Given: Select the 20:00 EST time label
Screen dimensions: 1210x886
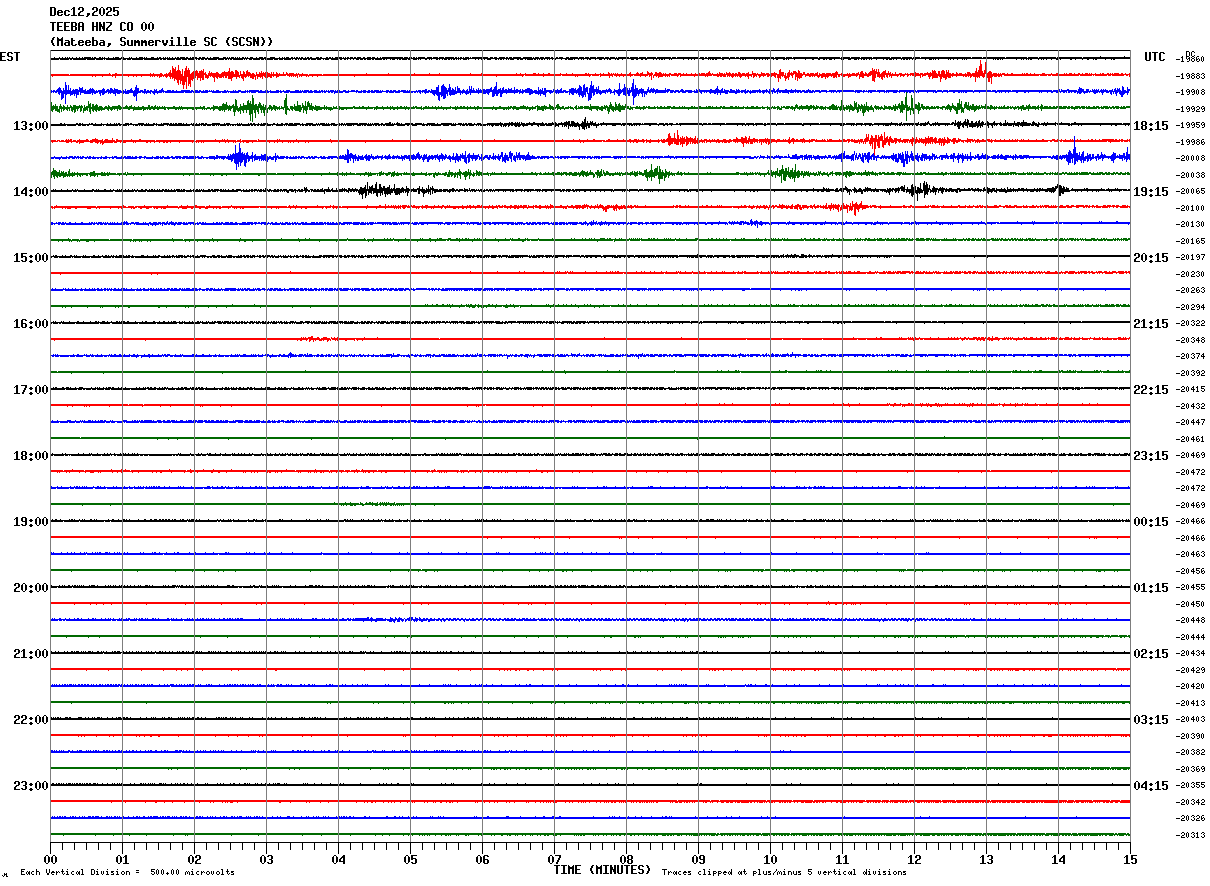Looking at the screenshot, I should [x=30, y=588].
